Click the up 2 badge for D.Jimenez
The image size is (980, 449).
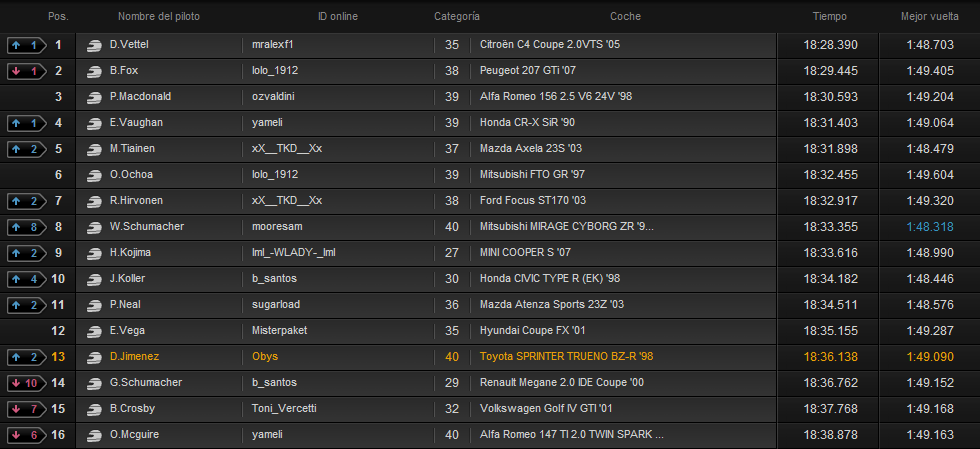click(x=27, y=357)
